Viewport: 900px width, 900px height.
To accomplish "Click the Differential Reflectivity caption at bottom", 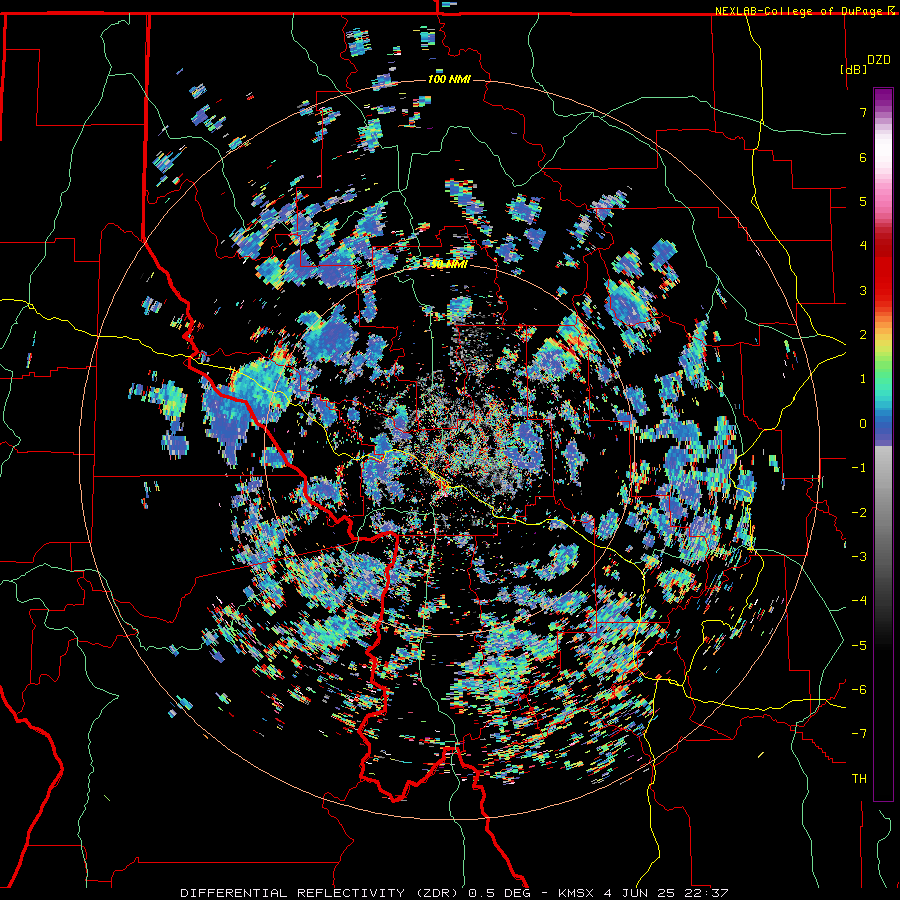I will click(x=454, y=893).
